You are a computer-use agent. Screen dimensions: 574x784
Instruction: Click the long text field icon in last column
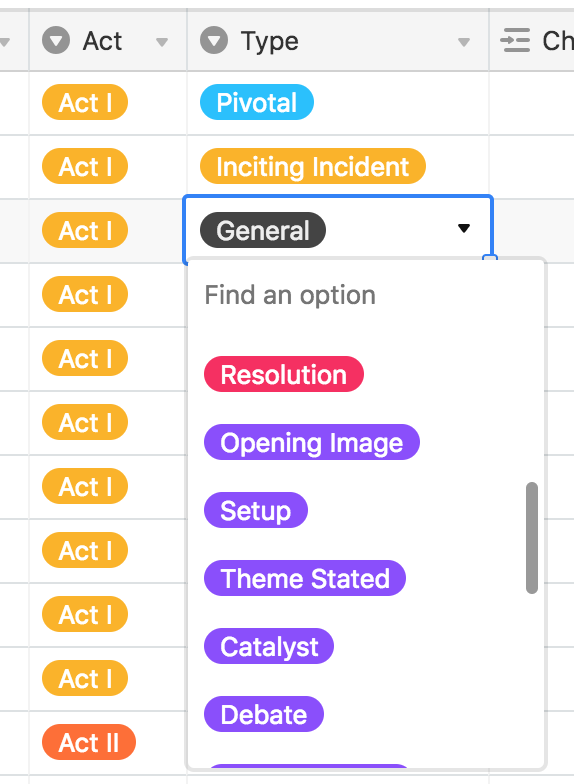tap(515, 40)
